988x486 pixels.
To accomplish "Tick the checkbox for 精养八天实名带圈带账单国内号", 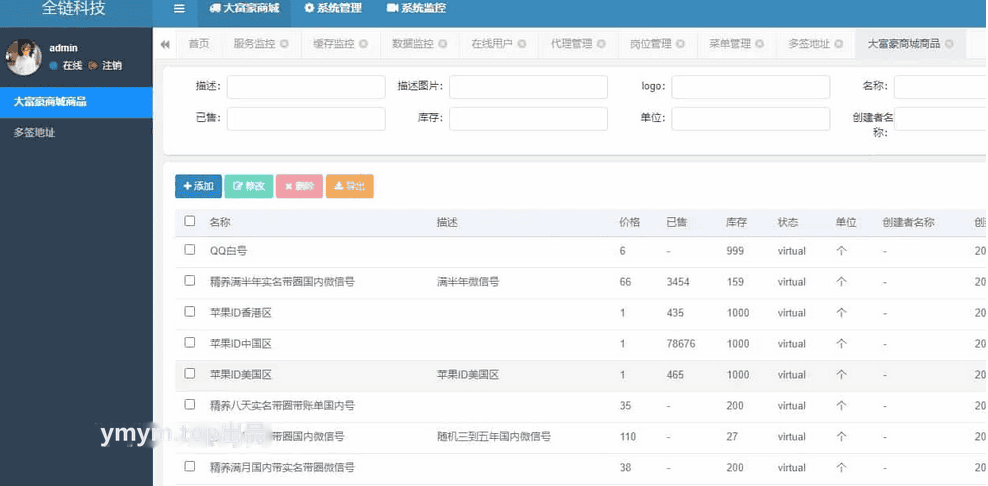I will (x=190, y=404).
